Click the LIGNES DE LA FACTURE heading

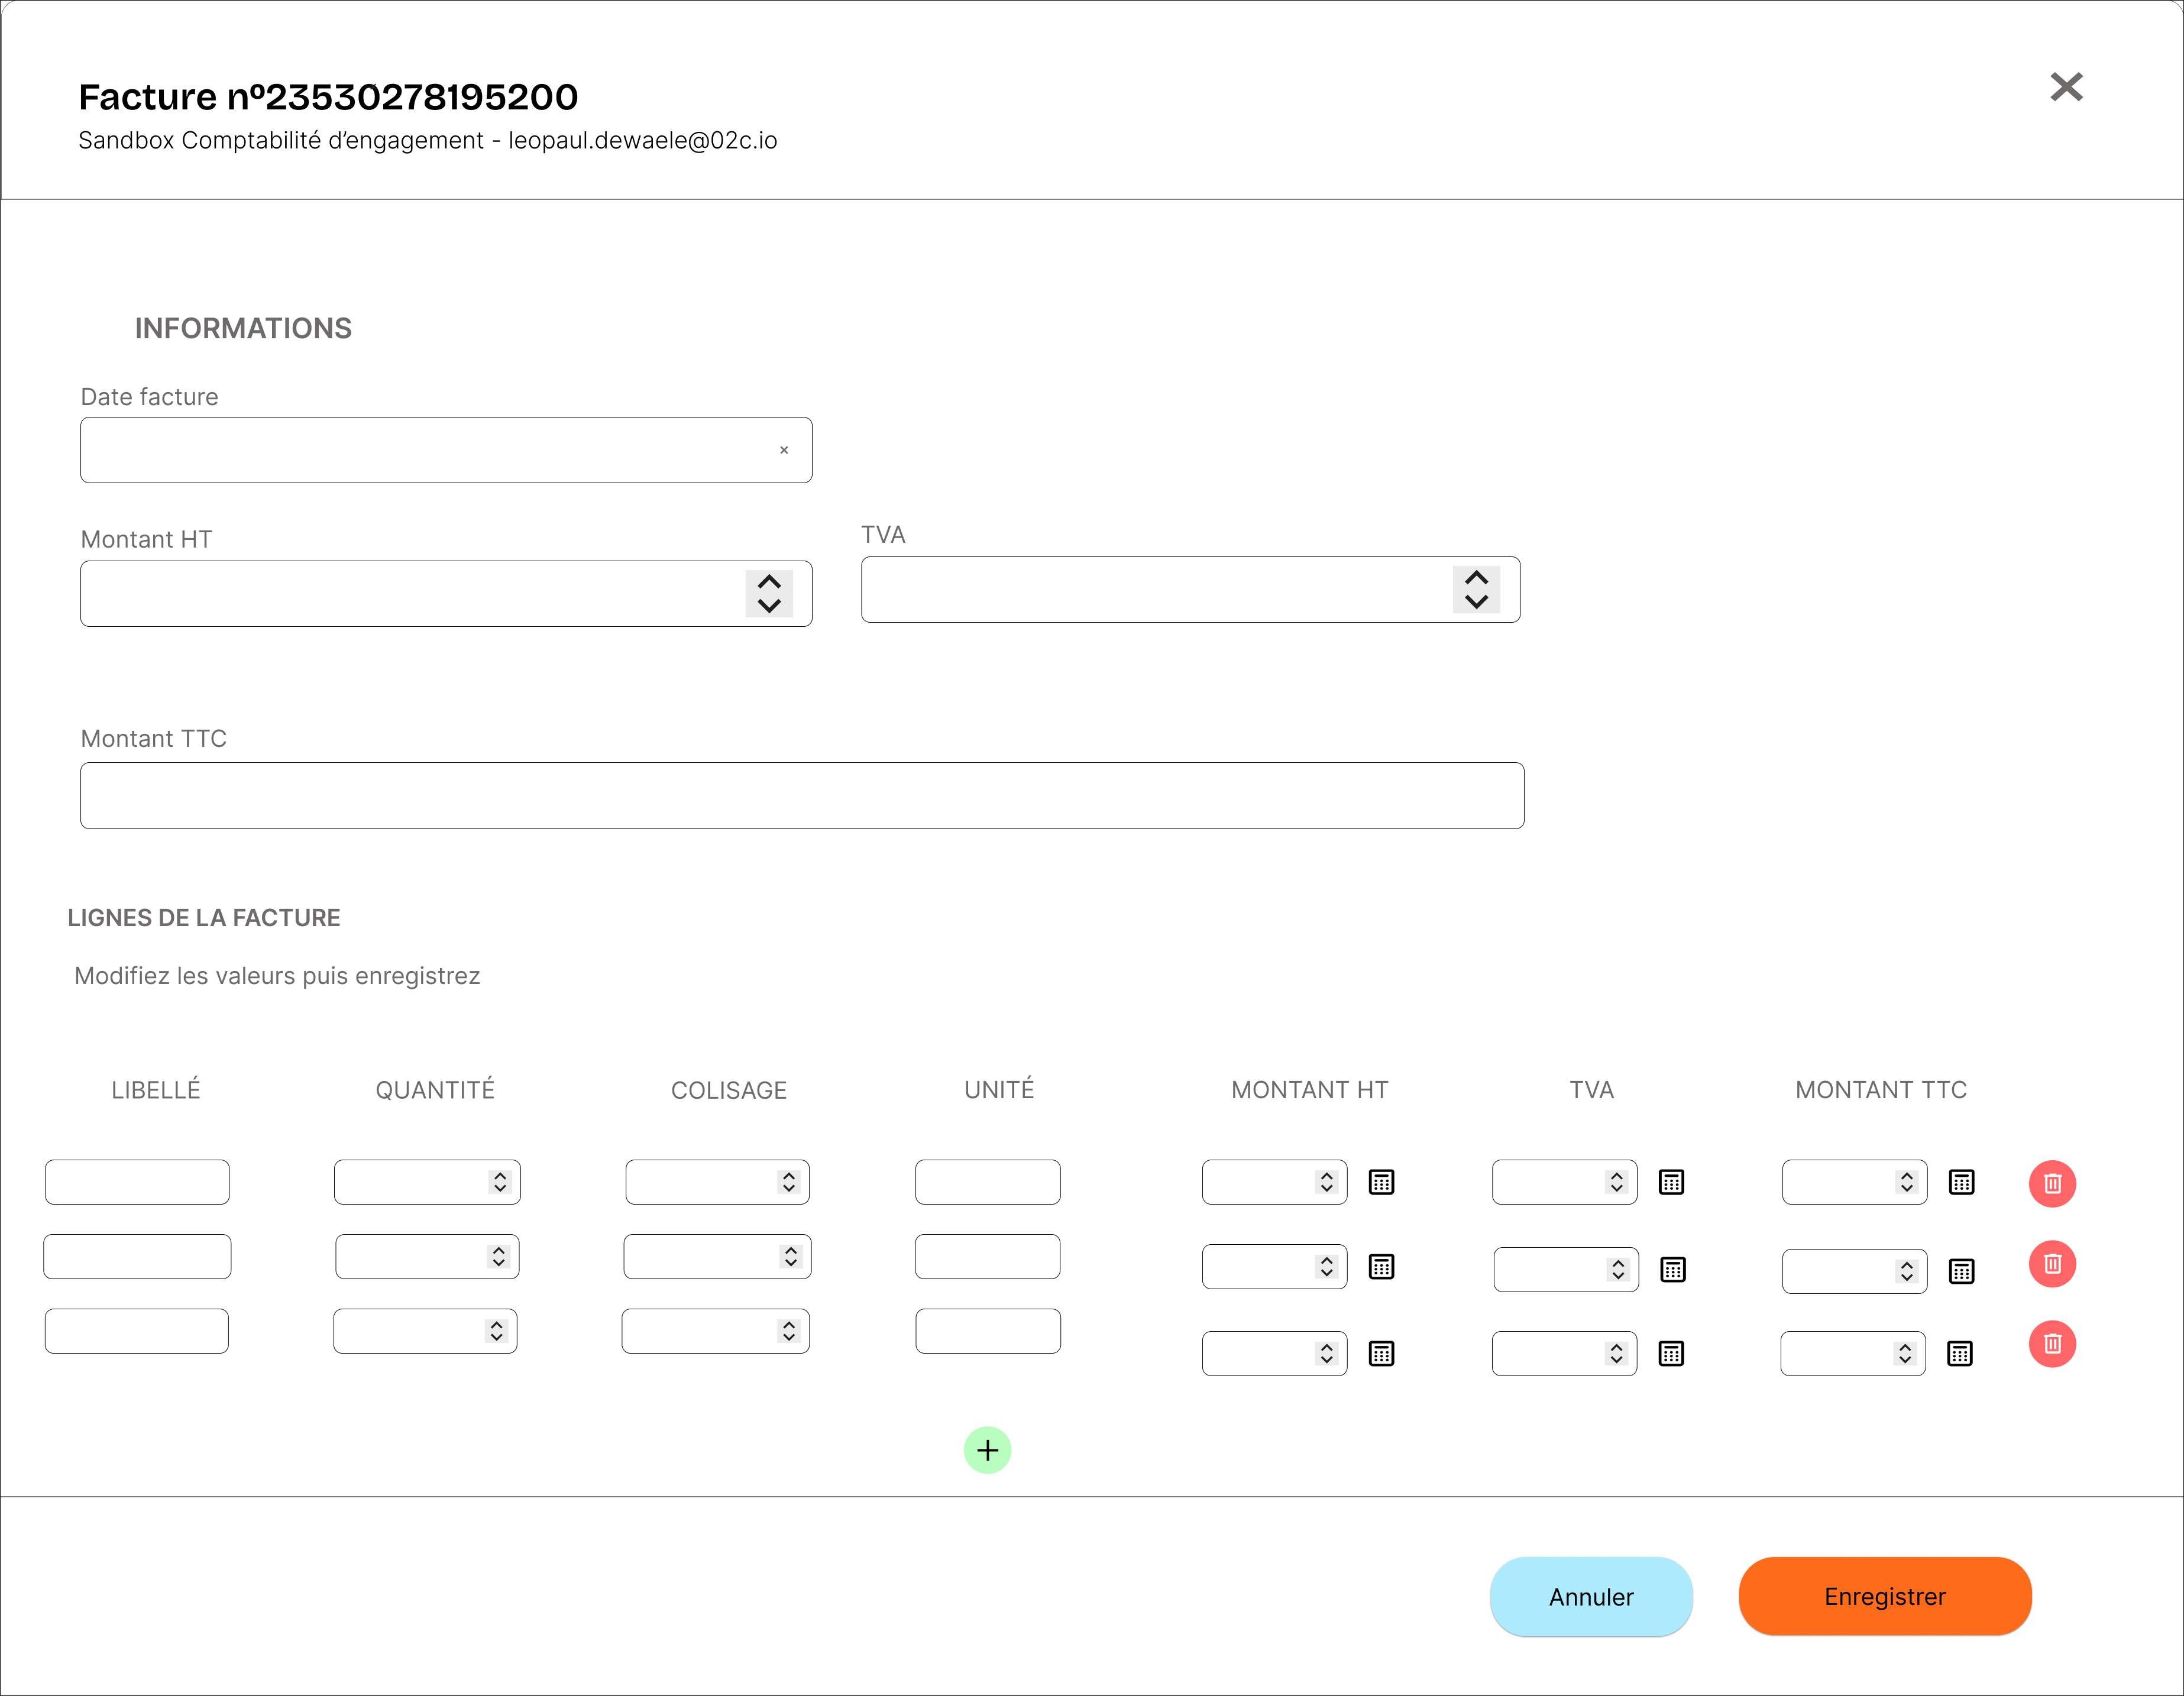(x=204, y=918)
